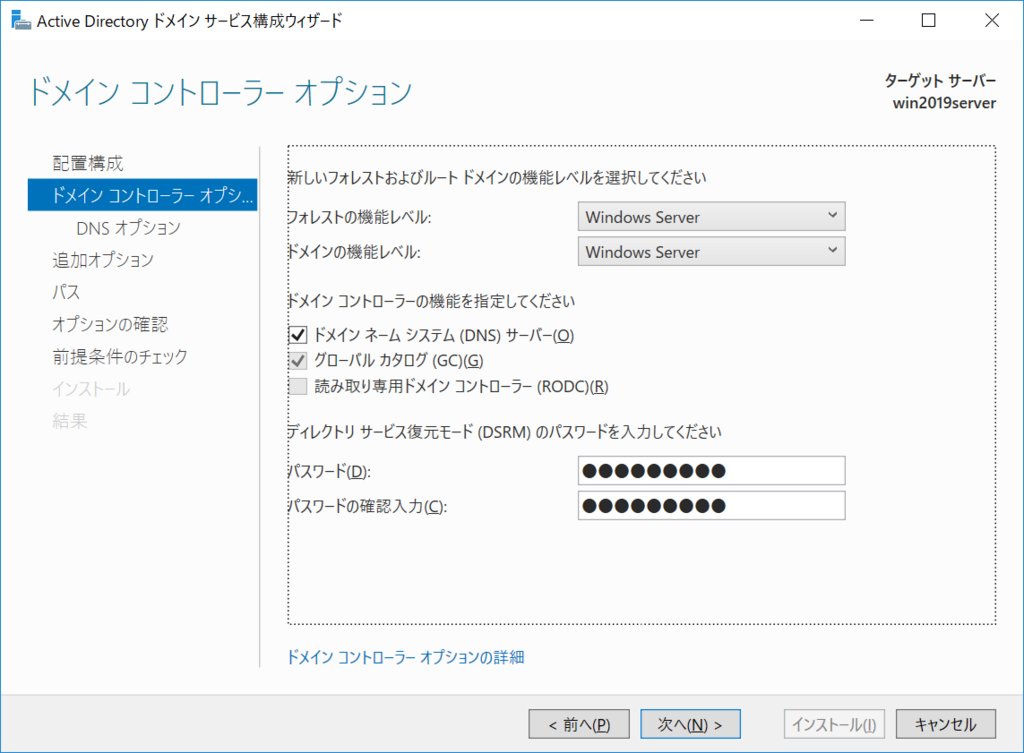The image size is (1024, 753).
Task: Click the パスワード(D) input field
Action: click(x=711, y=471)
